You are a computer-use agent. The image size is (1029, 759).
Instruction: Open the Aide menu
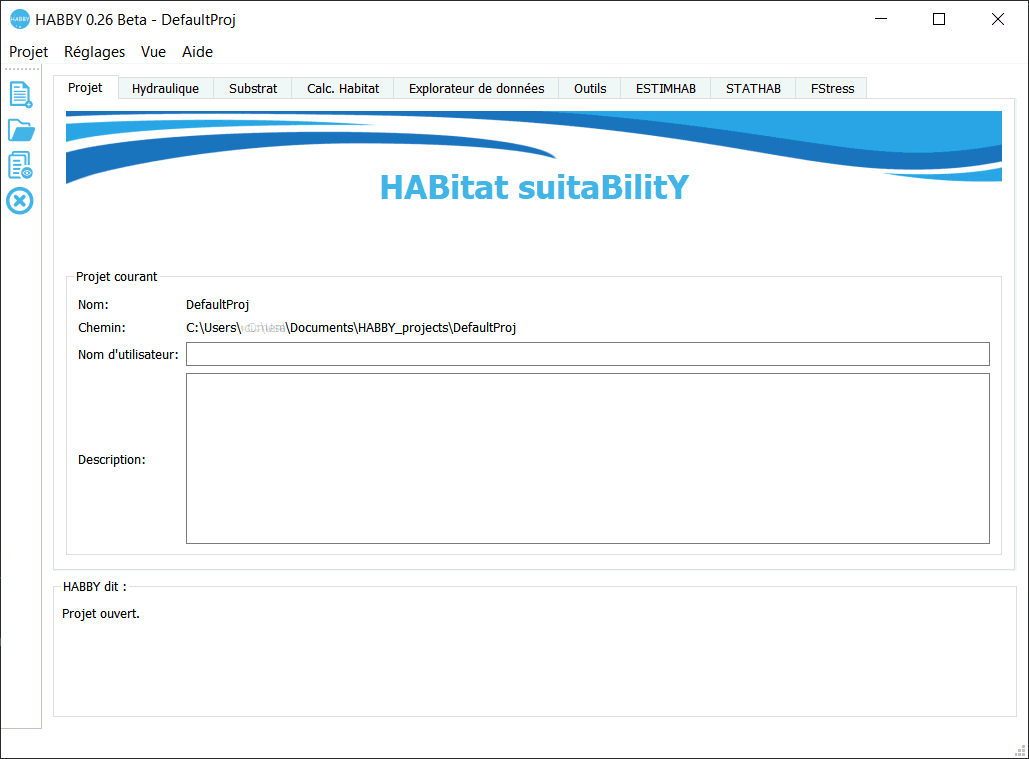[x=197, y=52]
